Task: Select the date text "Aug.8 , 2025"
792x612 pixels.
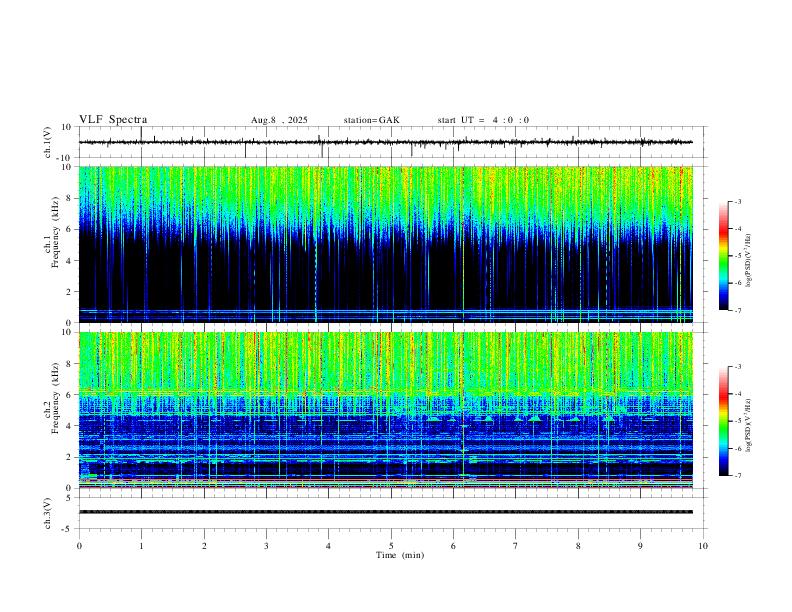Action: 279,120
